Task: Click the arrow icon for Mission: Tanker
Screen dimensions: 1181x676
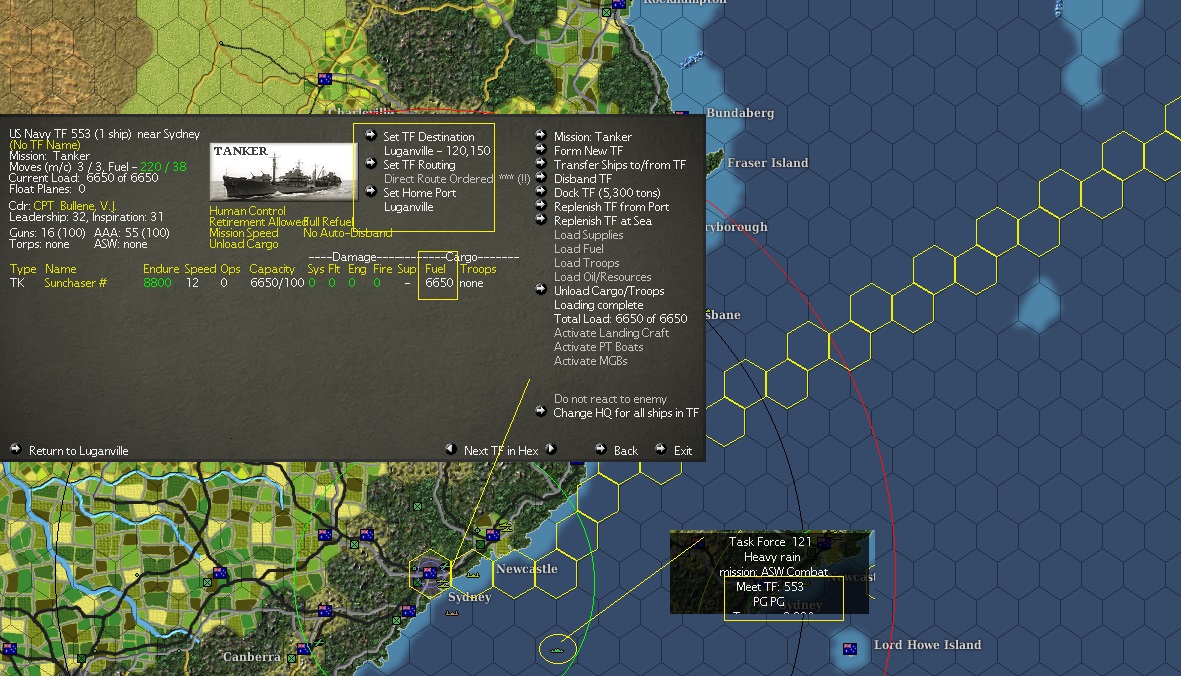Action: 541,135
